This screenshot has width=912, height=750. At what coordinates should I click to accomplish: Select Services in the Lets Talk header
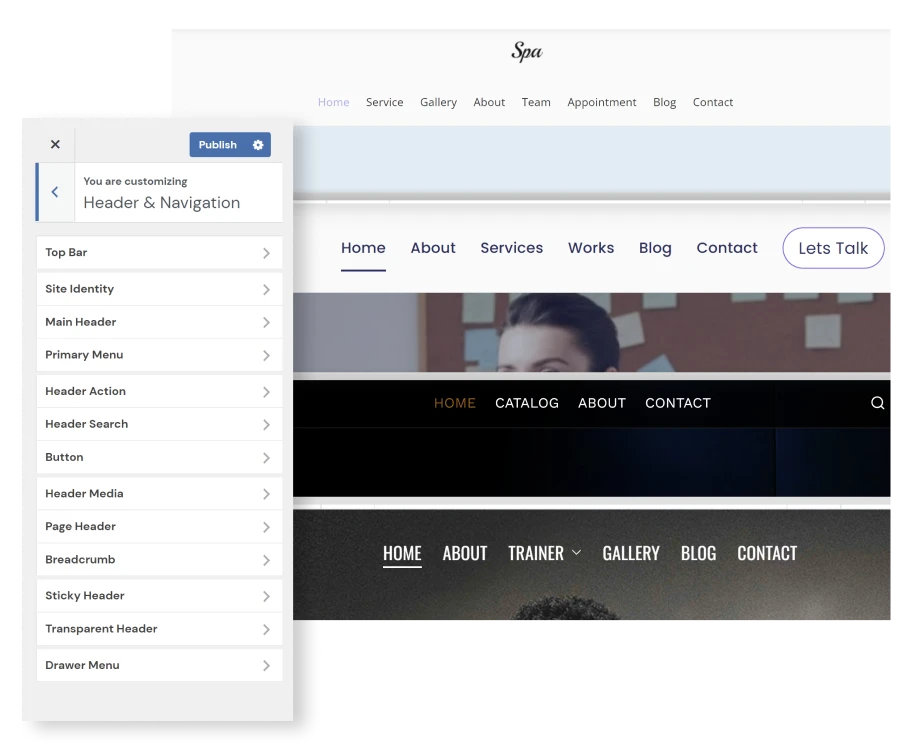click(x=512, y=248)
